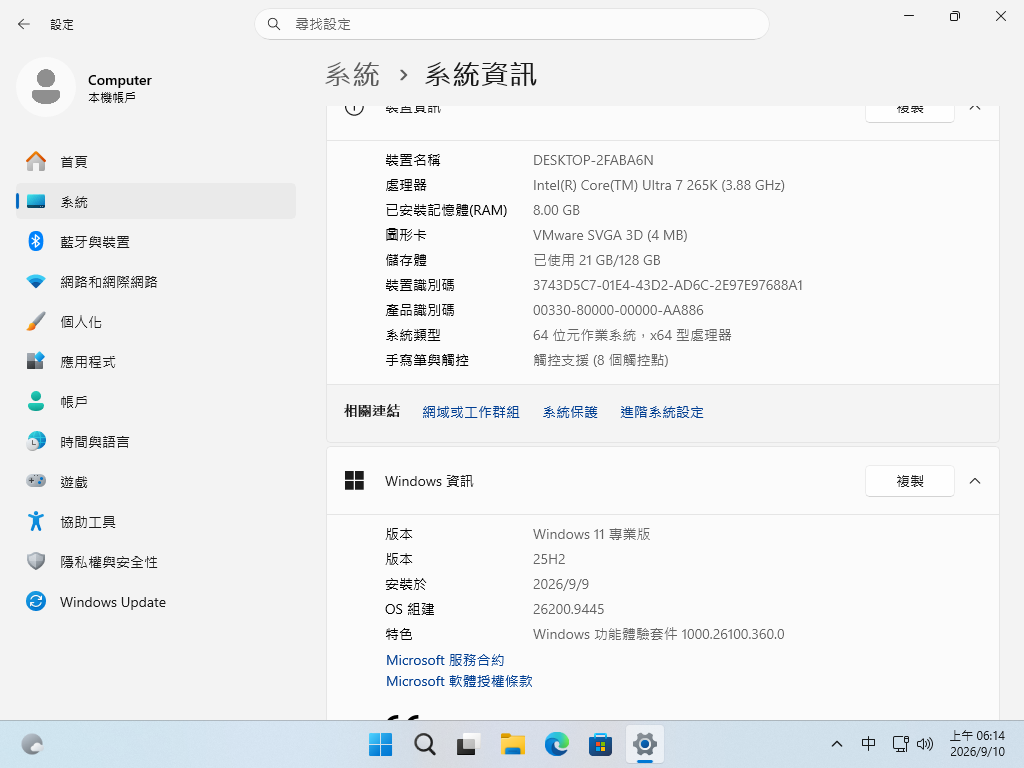
Task: Open Microsoft Edge from the taskbar
Action: tap(556, 744)
